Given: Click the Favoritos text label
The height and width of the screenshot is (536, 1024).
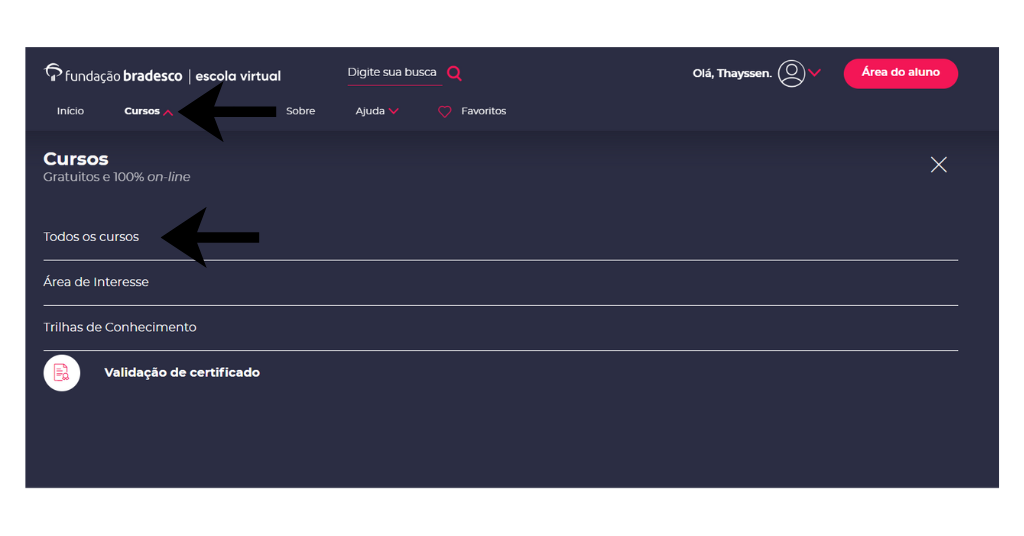Looking at the screenshot, I should pos(483,111).
